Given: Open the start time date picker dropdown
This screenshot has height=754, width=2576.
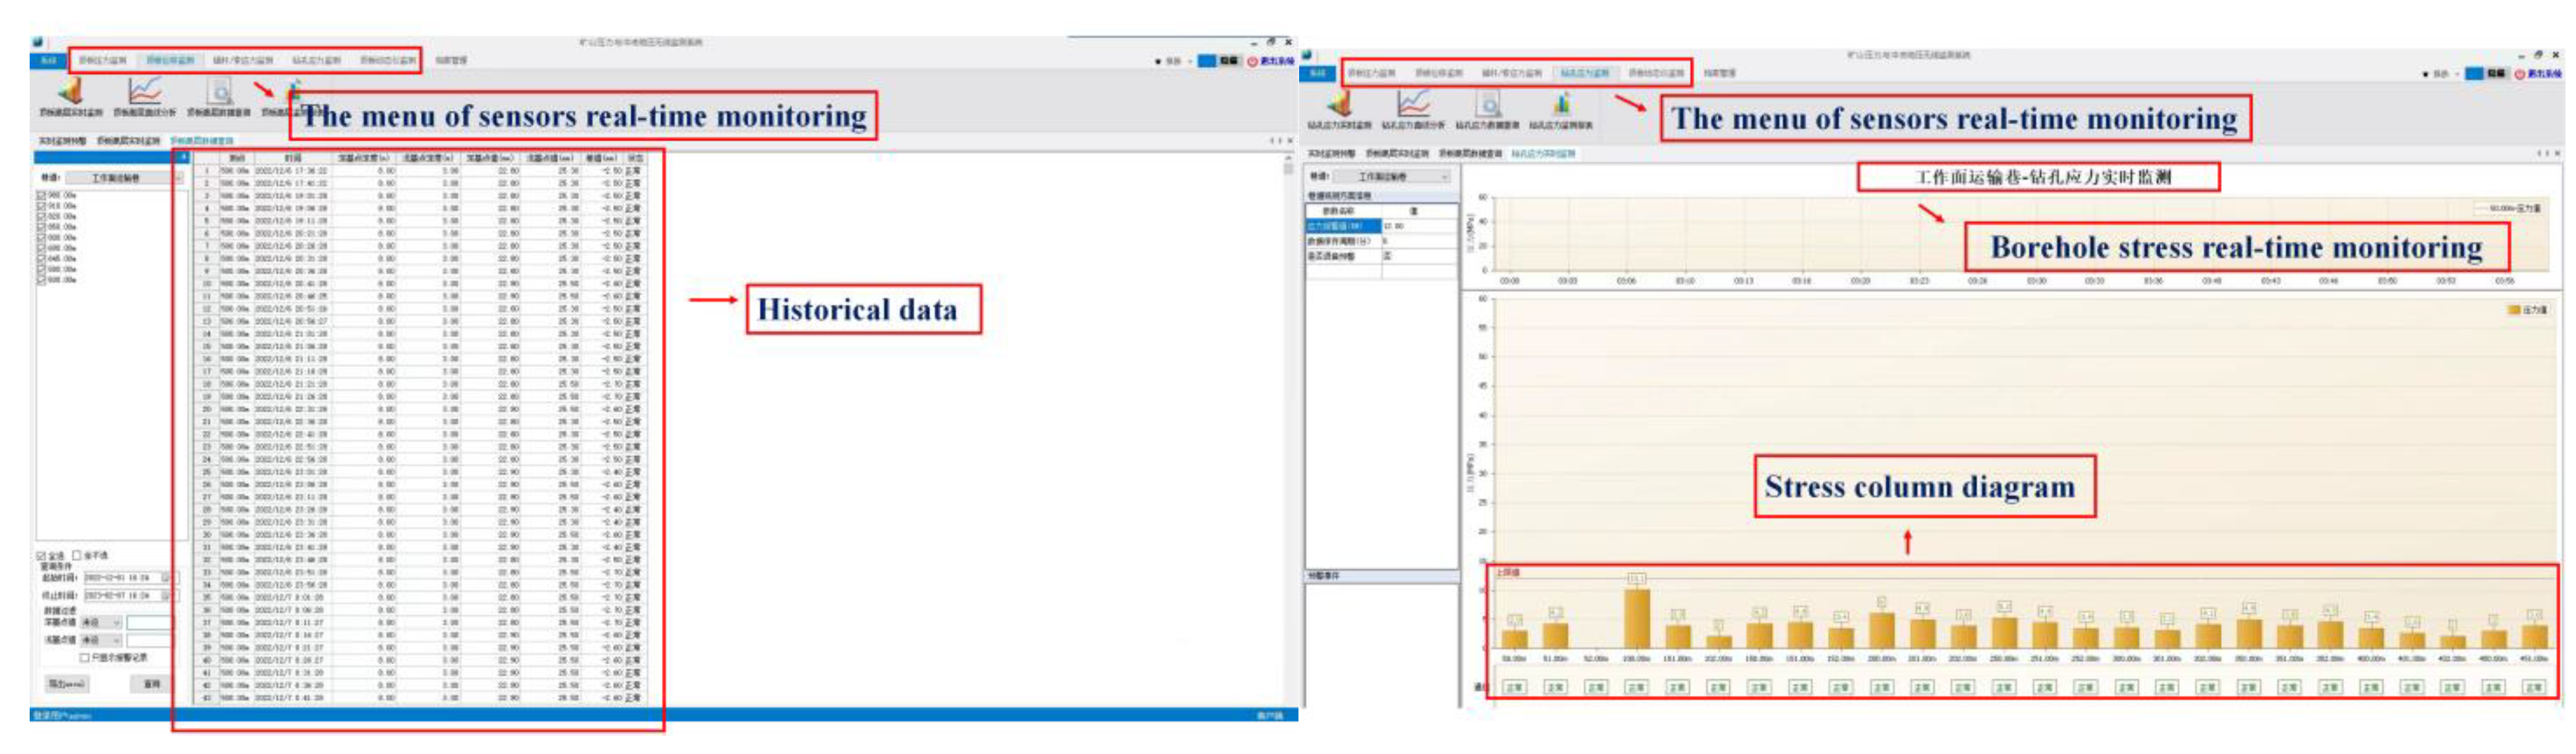Looking at the screenshot, I should click(x=166, y=578).
